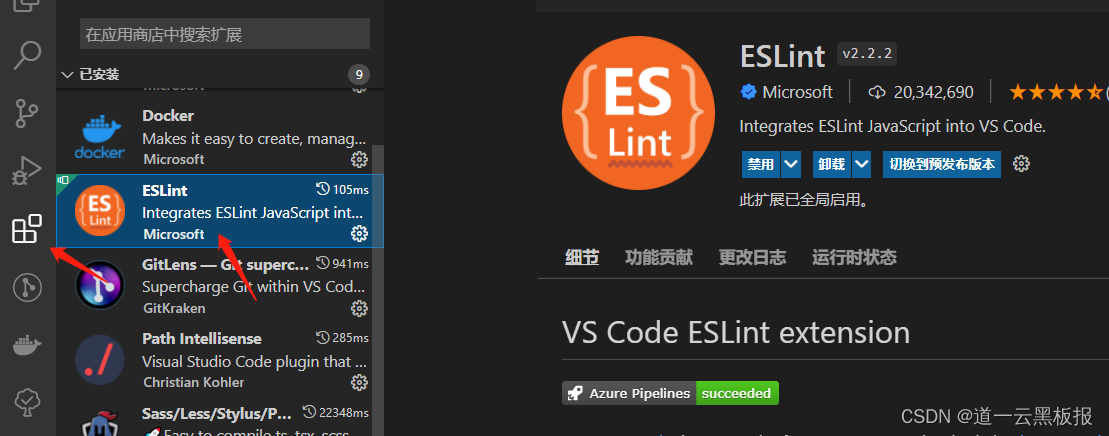Click the GitLens extension logo
Screen dimensions: 1109x436
pos(100,285)
